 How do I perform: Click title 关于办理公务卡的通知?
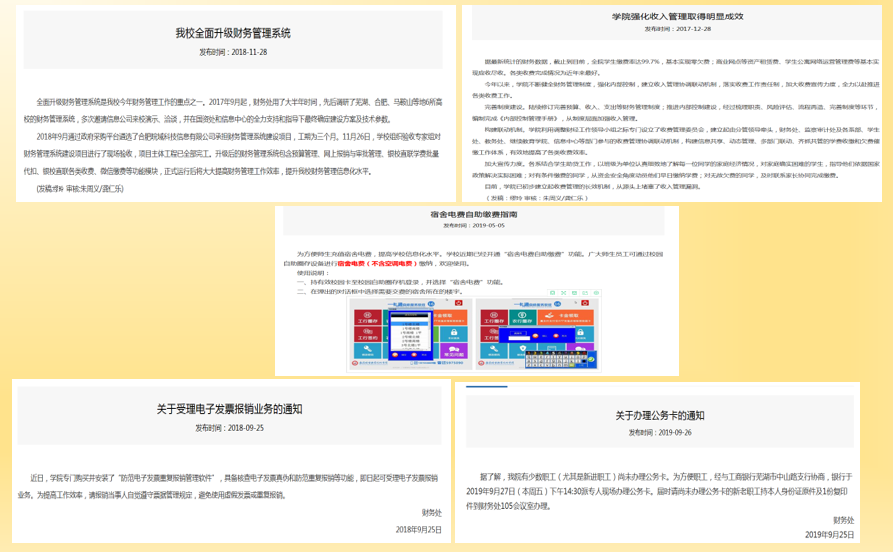coord(659,416)
